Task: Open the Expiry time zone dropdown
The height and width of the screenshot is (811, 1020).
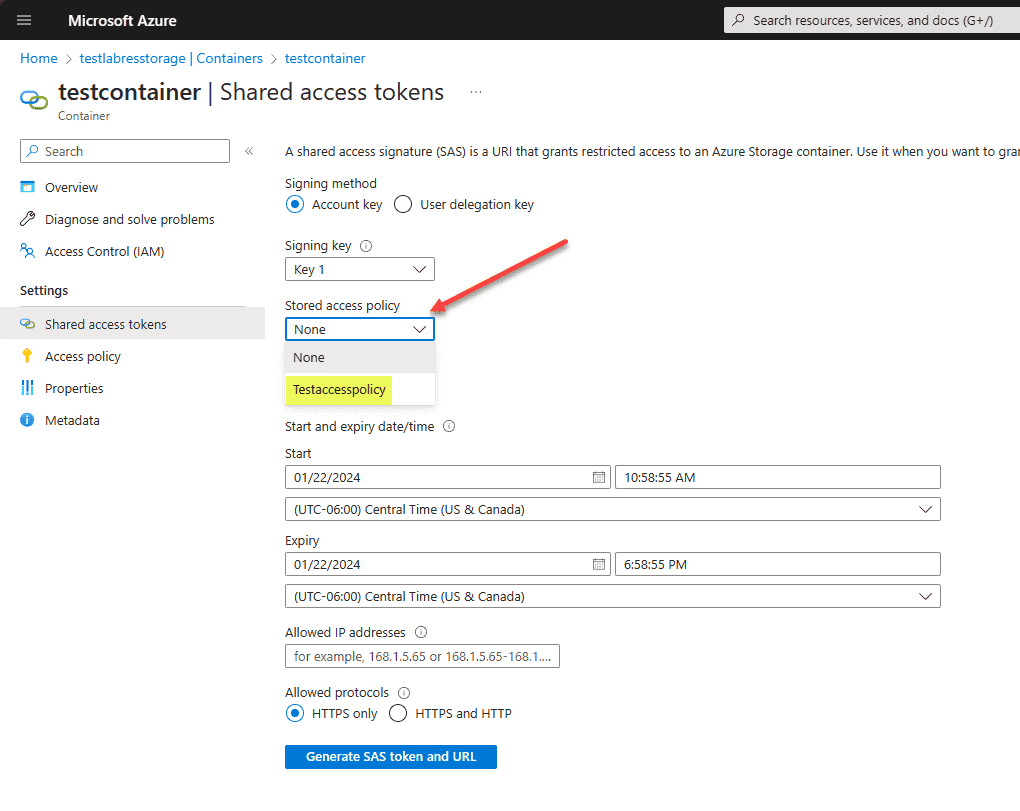Action: pos(613,596)
